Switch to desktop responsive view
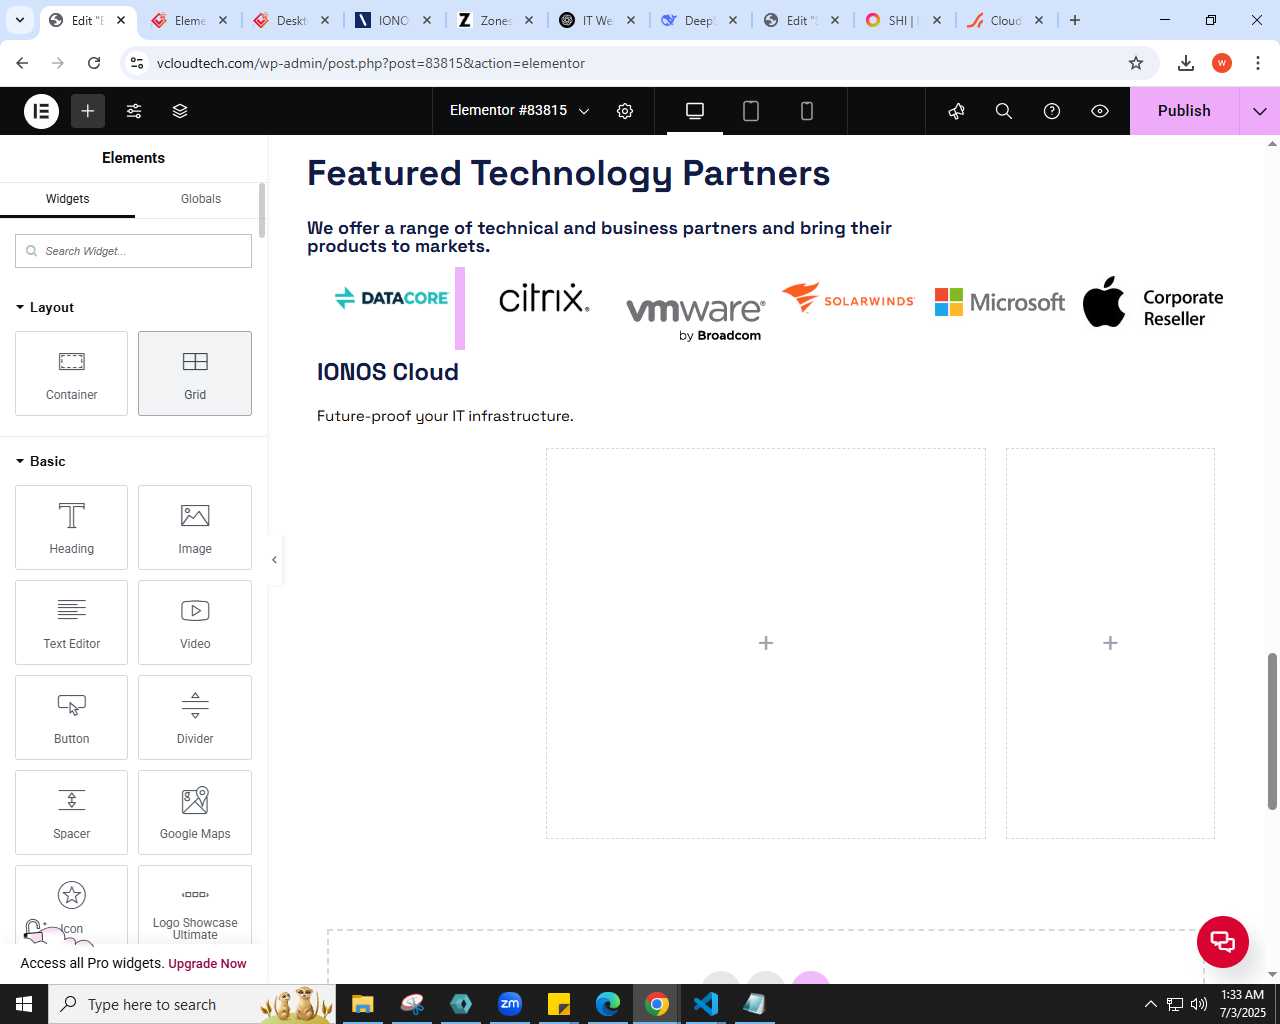Image resolution: width=1280 pixels, height=1024 pixels. pyautogui.click(x=695, y=111)
